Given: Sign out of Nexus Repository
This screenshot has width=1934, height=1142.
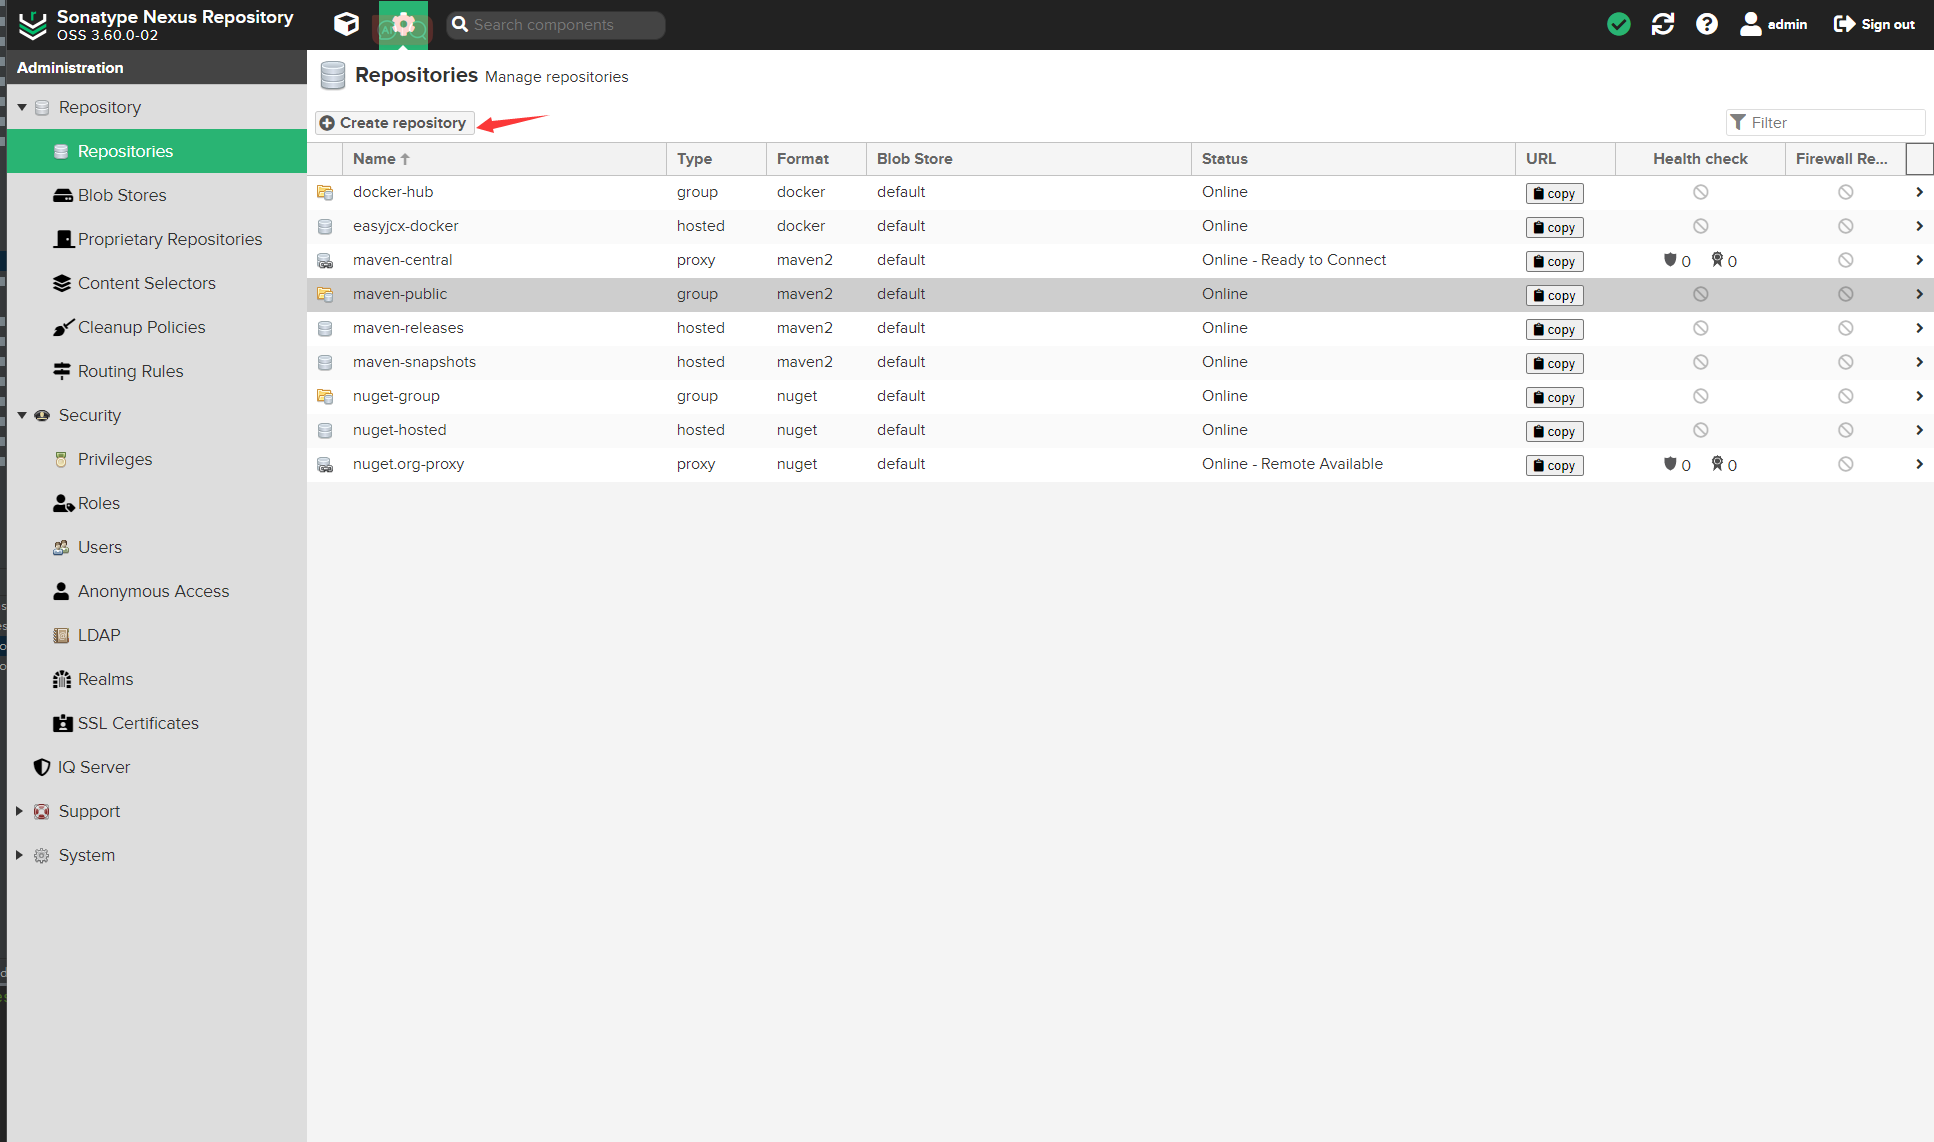Looking at the screenshot, I should 1874,24.
